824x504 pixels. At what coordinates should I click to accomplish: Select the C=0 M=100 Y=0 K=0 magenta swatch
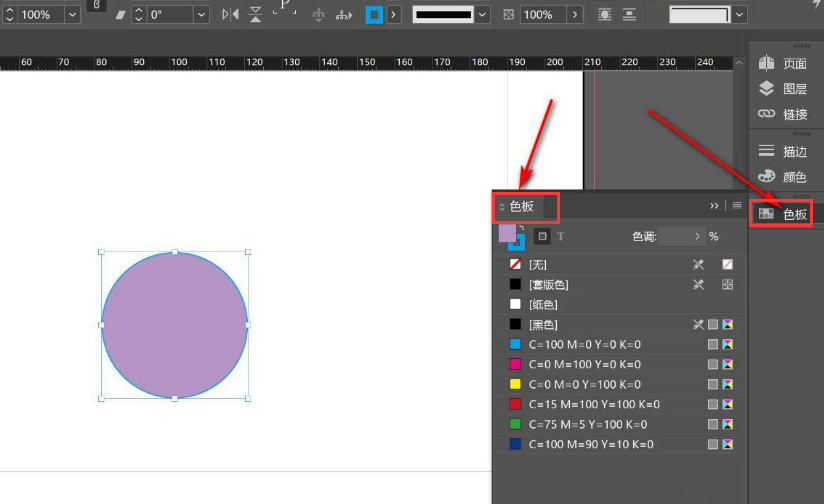[585, 365]
